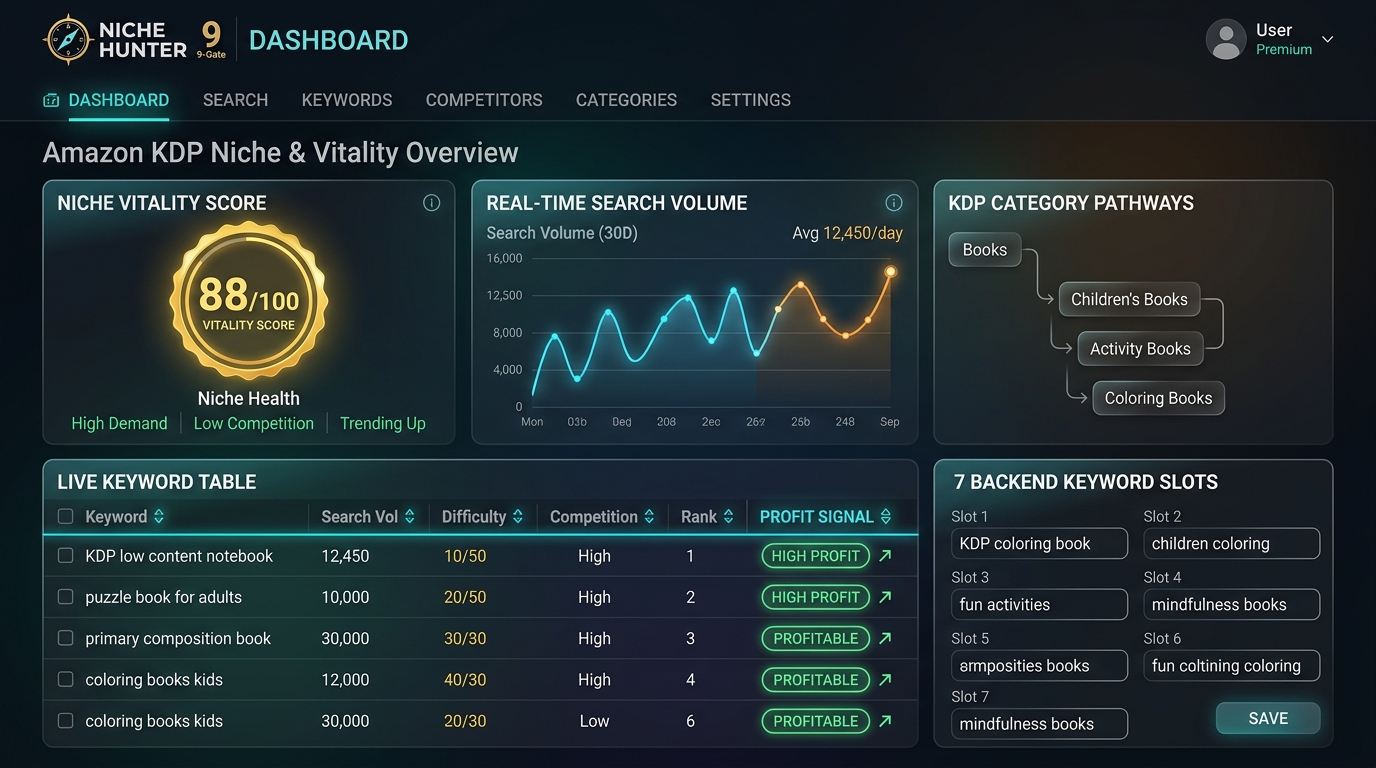Click the Niche Hunter compass logo
This screenshot has width=1376, height=768.
click(x=68, y=40)
